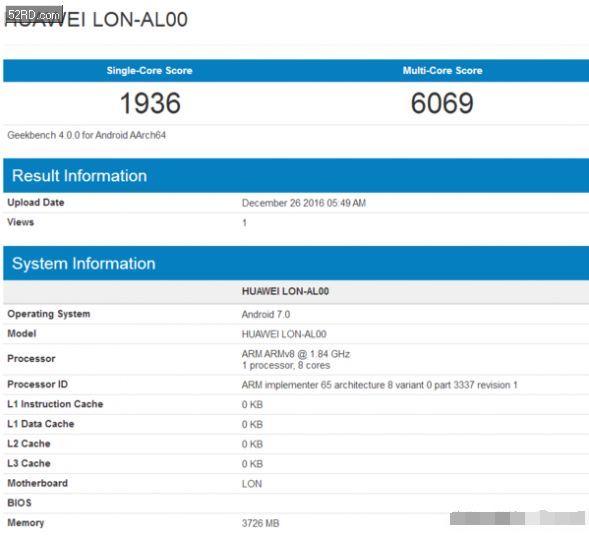Viewport: 589px width, 547px height.
Task: Click the multi-core score 6069
Action: [x=442, y=103]
